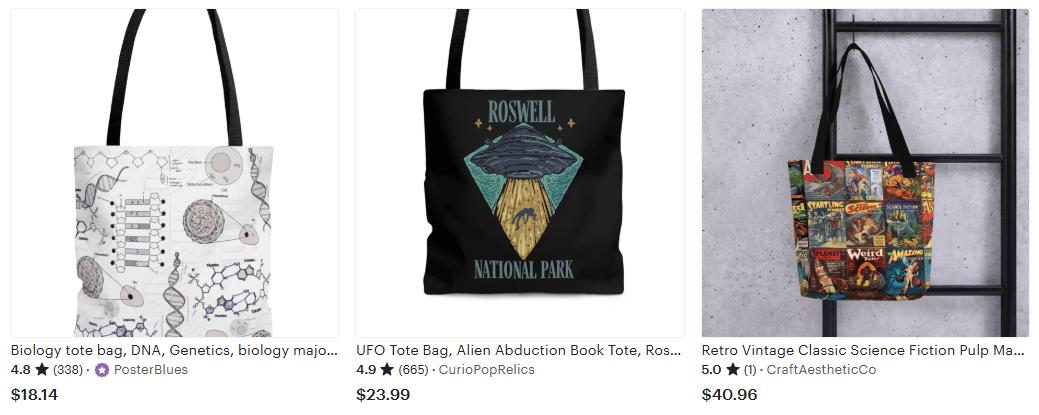
Task: Click the rating star on Biology tote listing
Action: click(x=42, y=369)
